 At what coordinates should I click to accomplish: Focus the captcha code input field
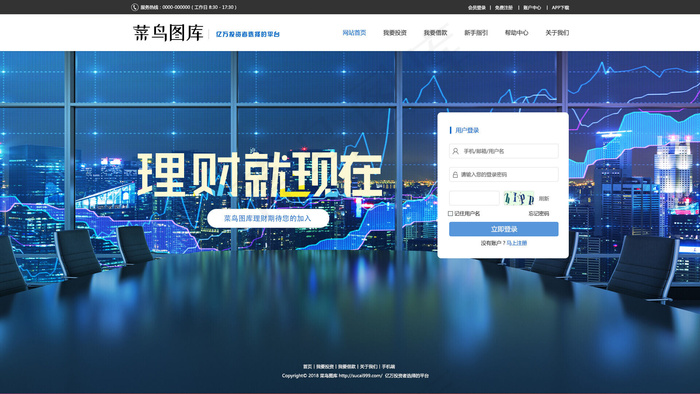click(474, 198)
